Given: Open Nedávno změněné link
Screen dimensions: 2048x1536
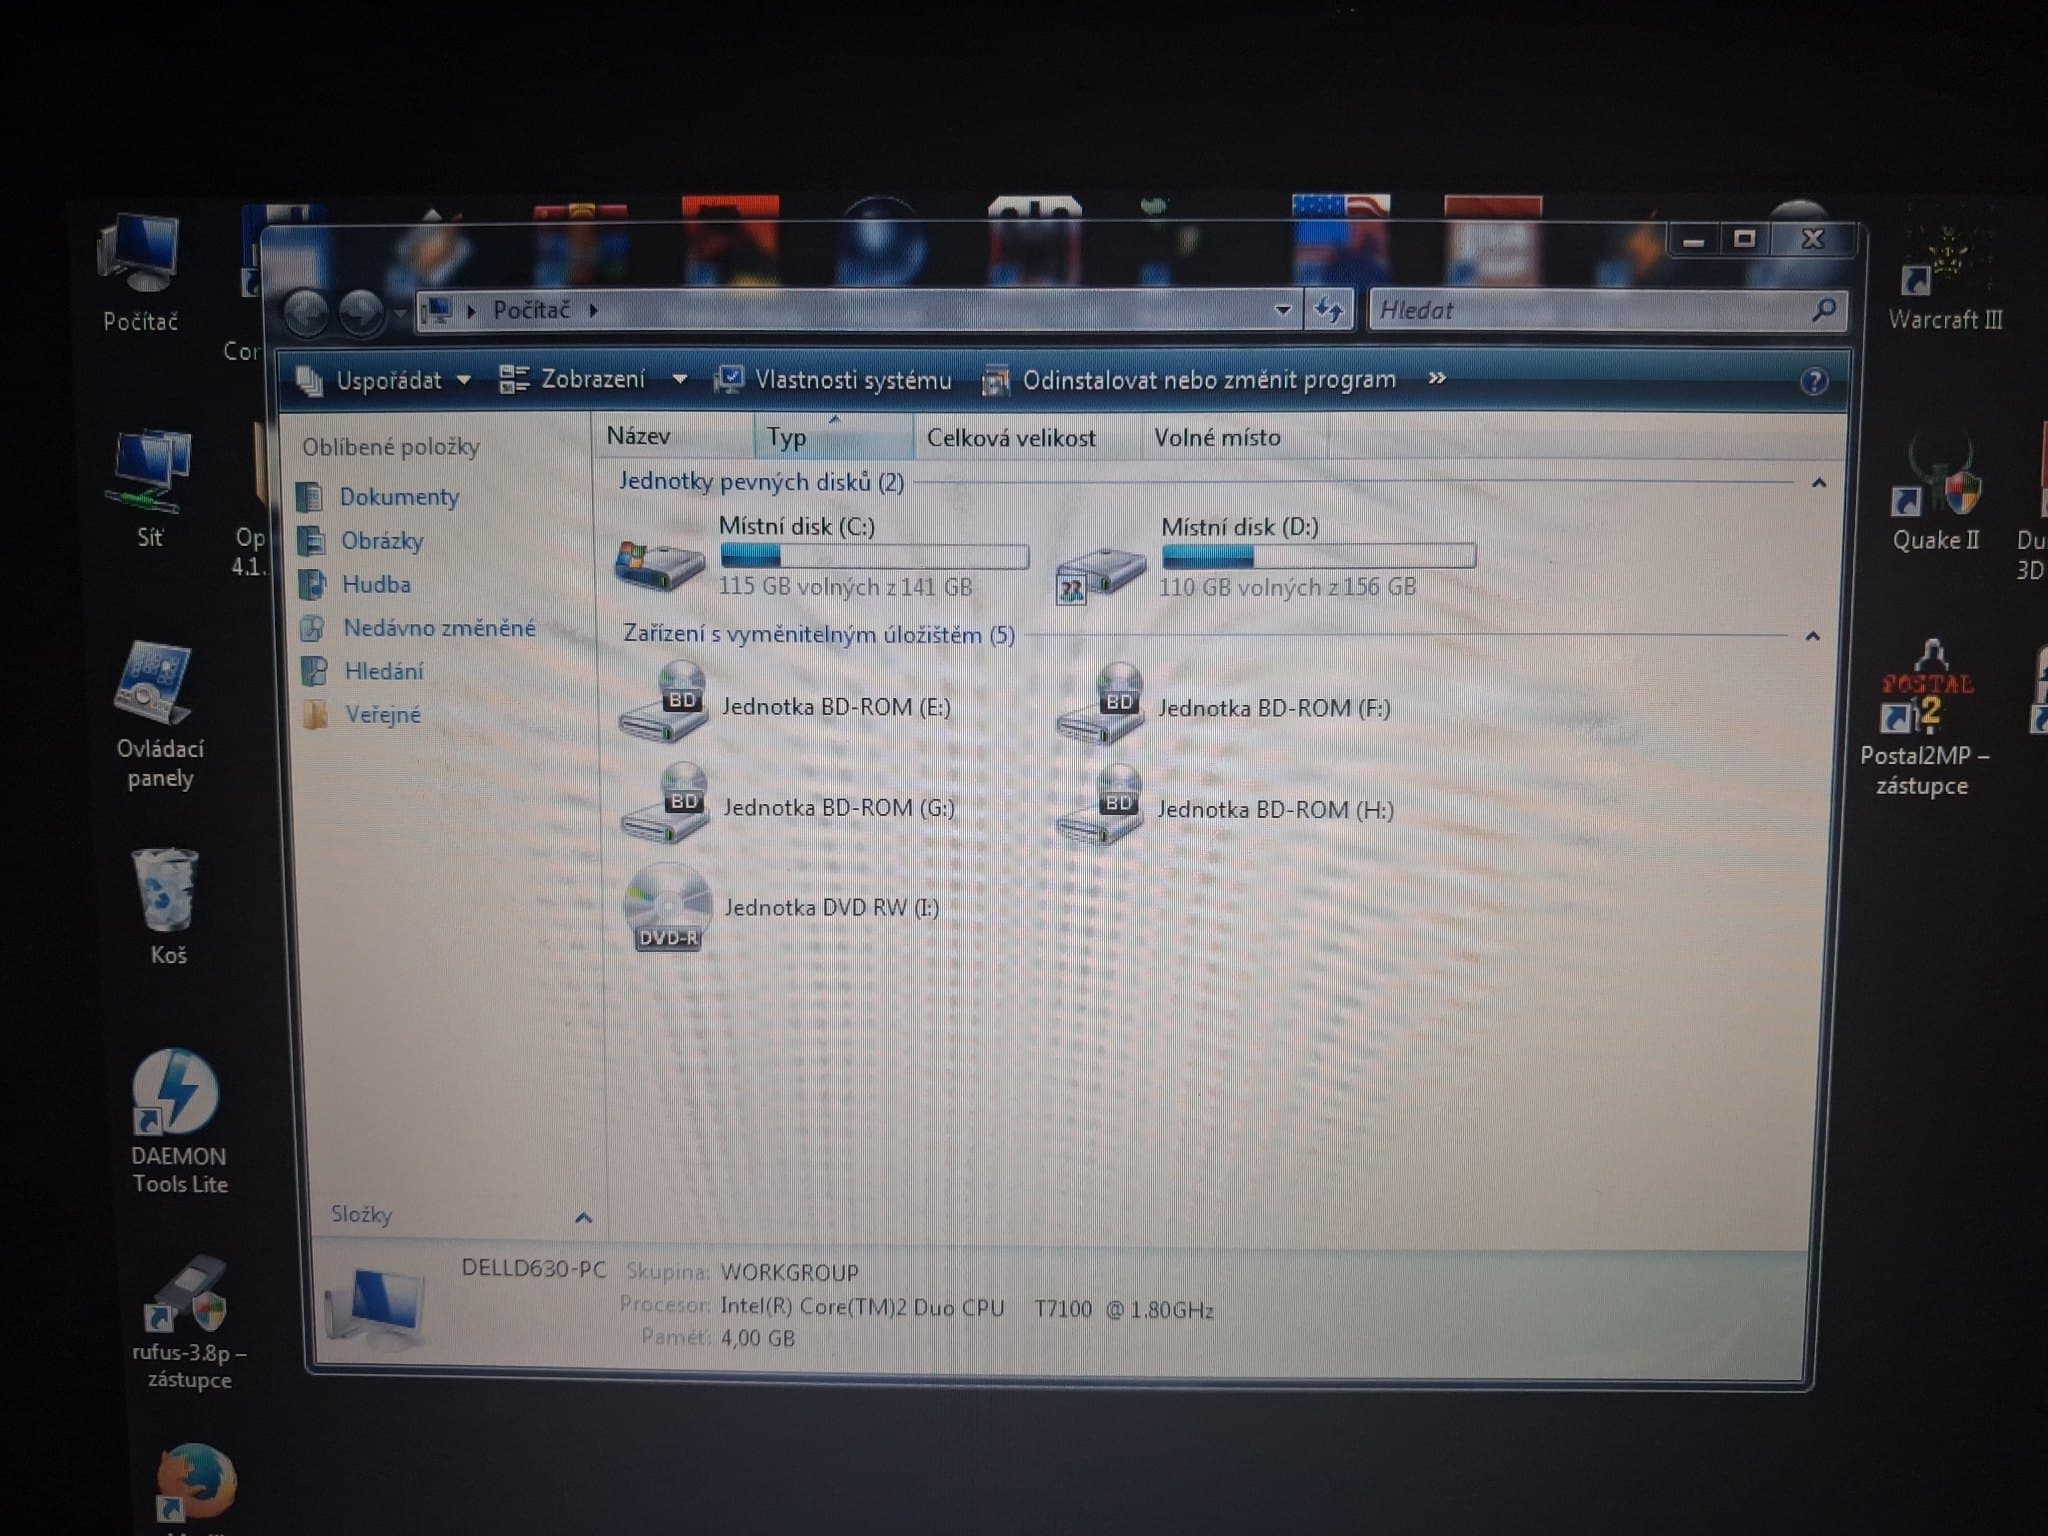Looking at the screenshot, I should pyautogui.click(x=439, y=628).
